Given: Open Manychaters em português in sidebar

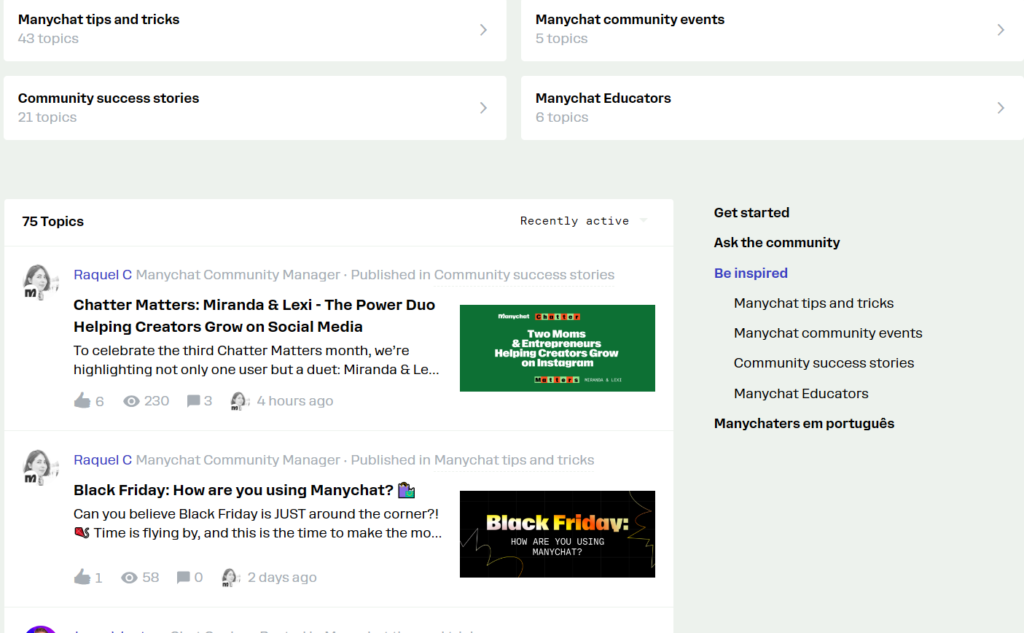Looking at the screenshot, I should (x=804, y=423).
